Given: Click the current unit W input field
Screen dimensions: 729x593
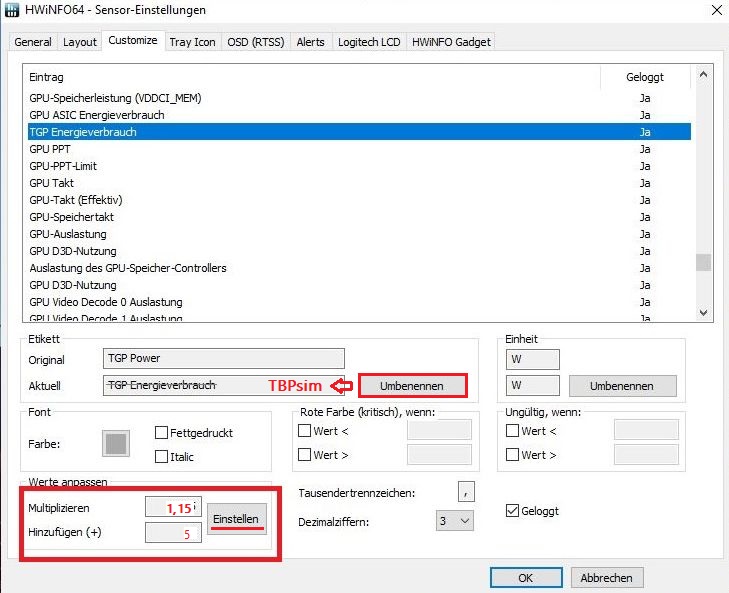Looking at the screenshot, I should tap(532, 386).
